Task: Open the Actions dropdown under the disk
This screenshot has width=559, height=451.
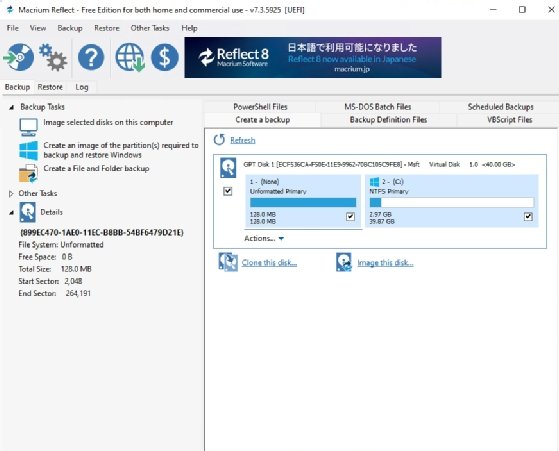Action: point(264,238)
